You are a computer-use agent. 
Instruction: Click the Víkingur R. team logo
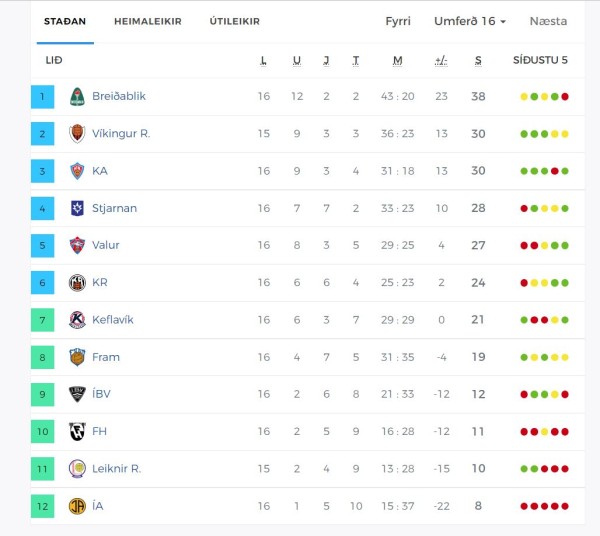[77, 134]
